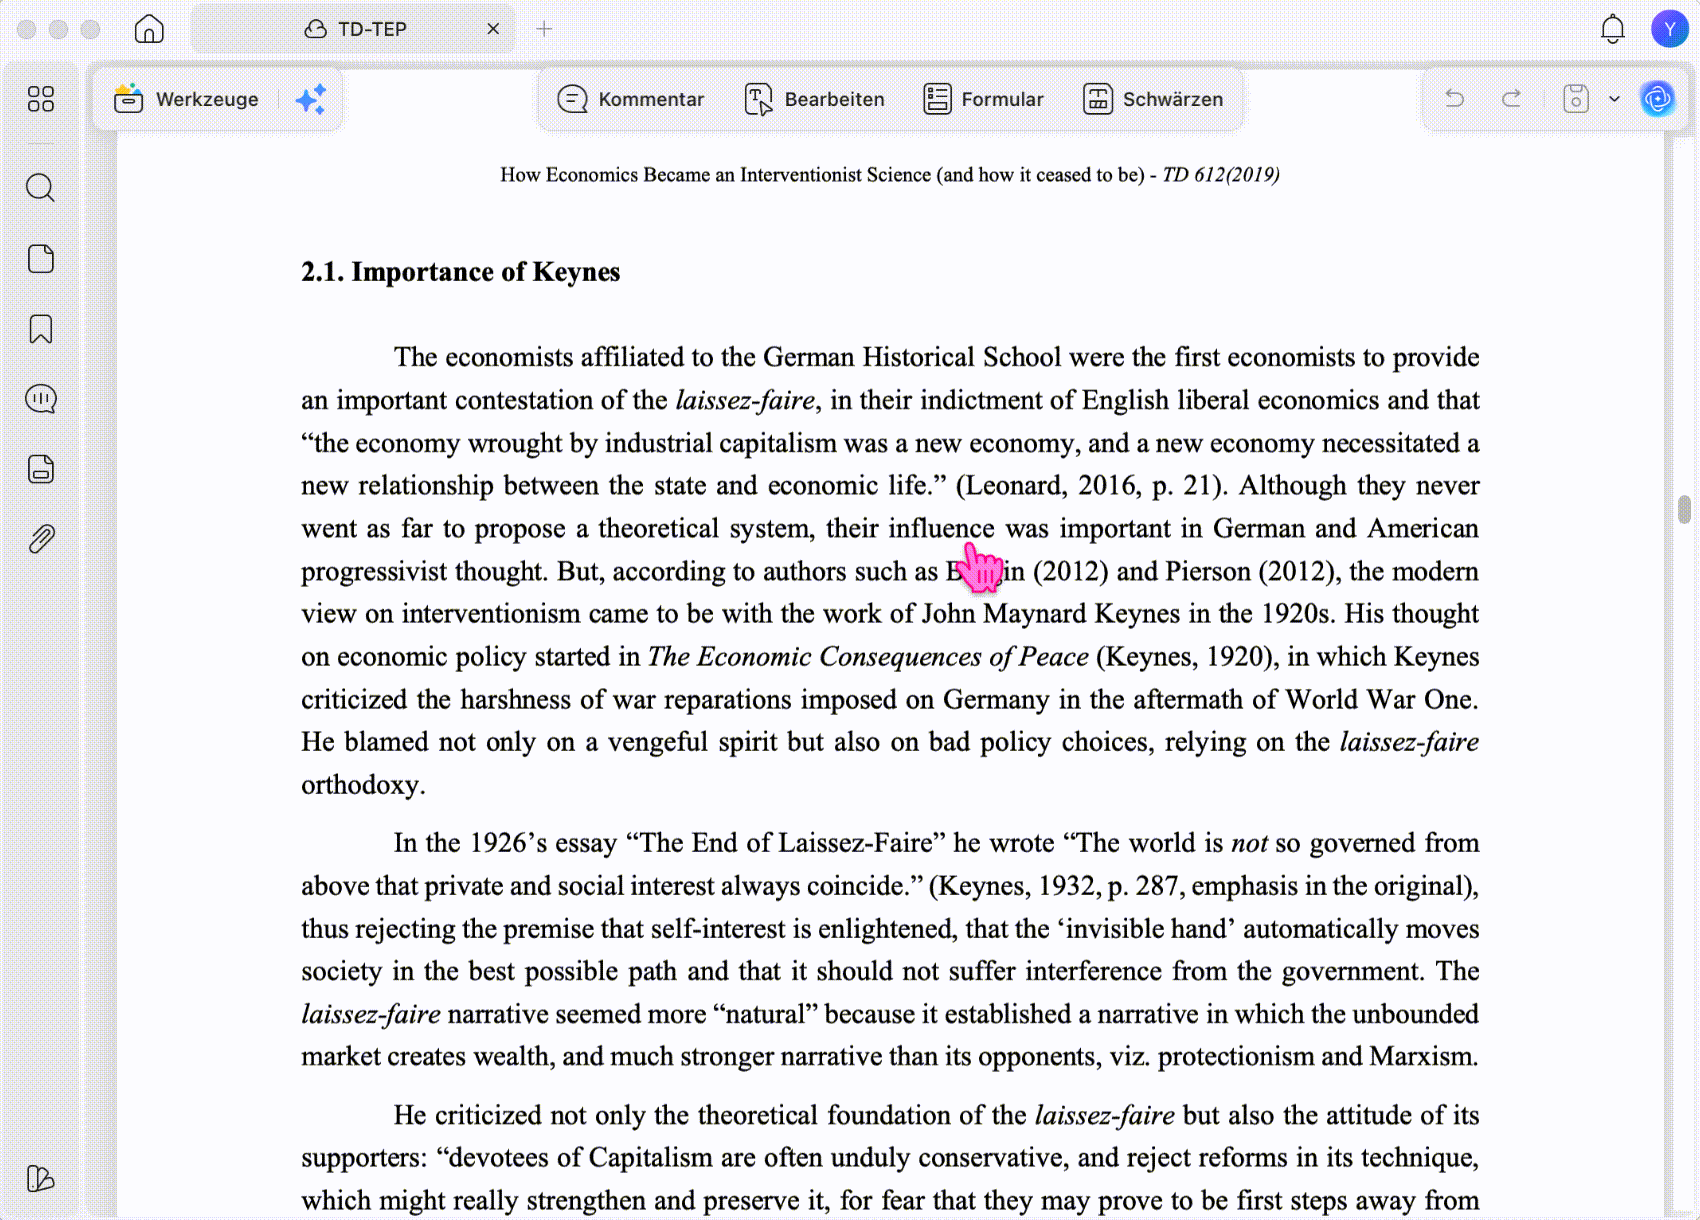Screen dimensions: 1700x1220
Task: Switch to Schwärzen mode
Action: pos(1153,99)
